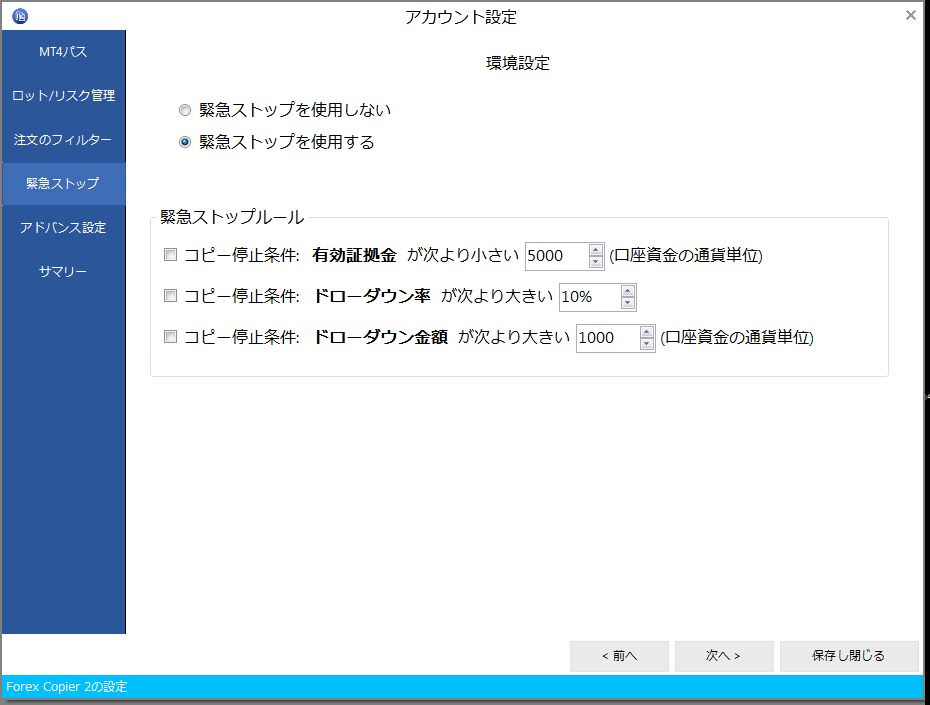Screen dimensions: 930x705
Task: Click the Forex Copier 2の設定 taskbar entry
Action: point(63,687)
